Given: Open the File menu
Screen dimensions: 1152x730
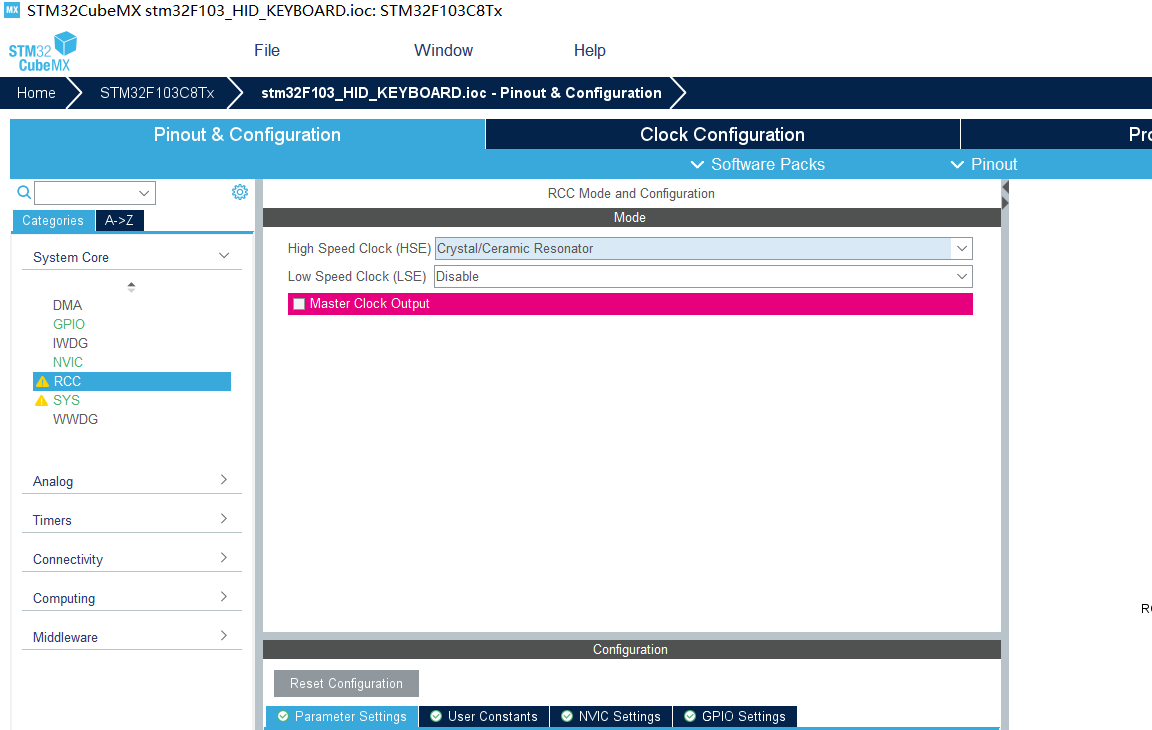Looking at the screenshot, I should [x=267, y=51].
